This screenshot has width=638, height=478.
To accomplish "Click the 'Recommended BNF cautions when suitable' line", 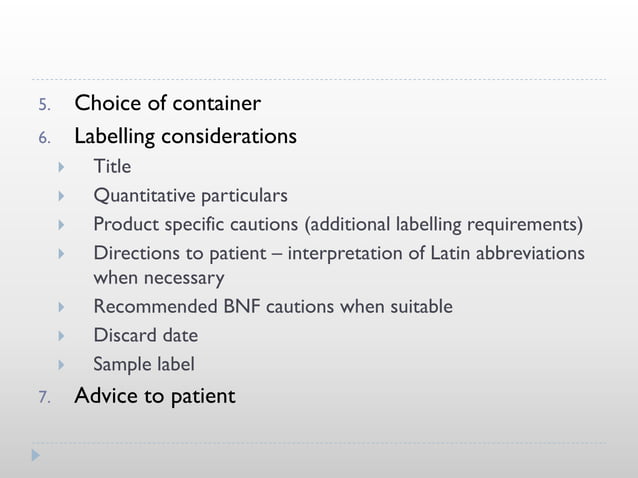I will pos(273,307).
